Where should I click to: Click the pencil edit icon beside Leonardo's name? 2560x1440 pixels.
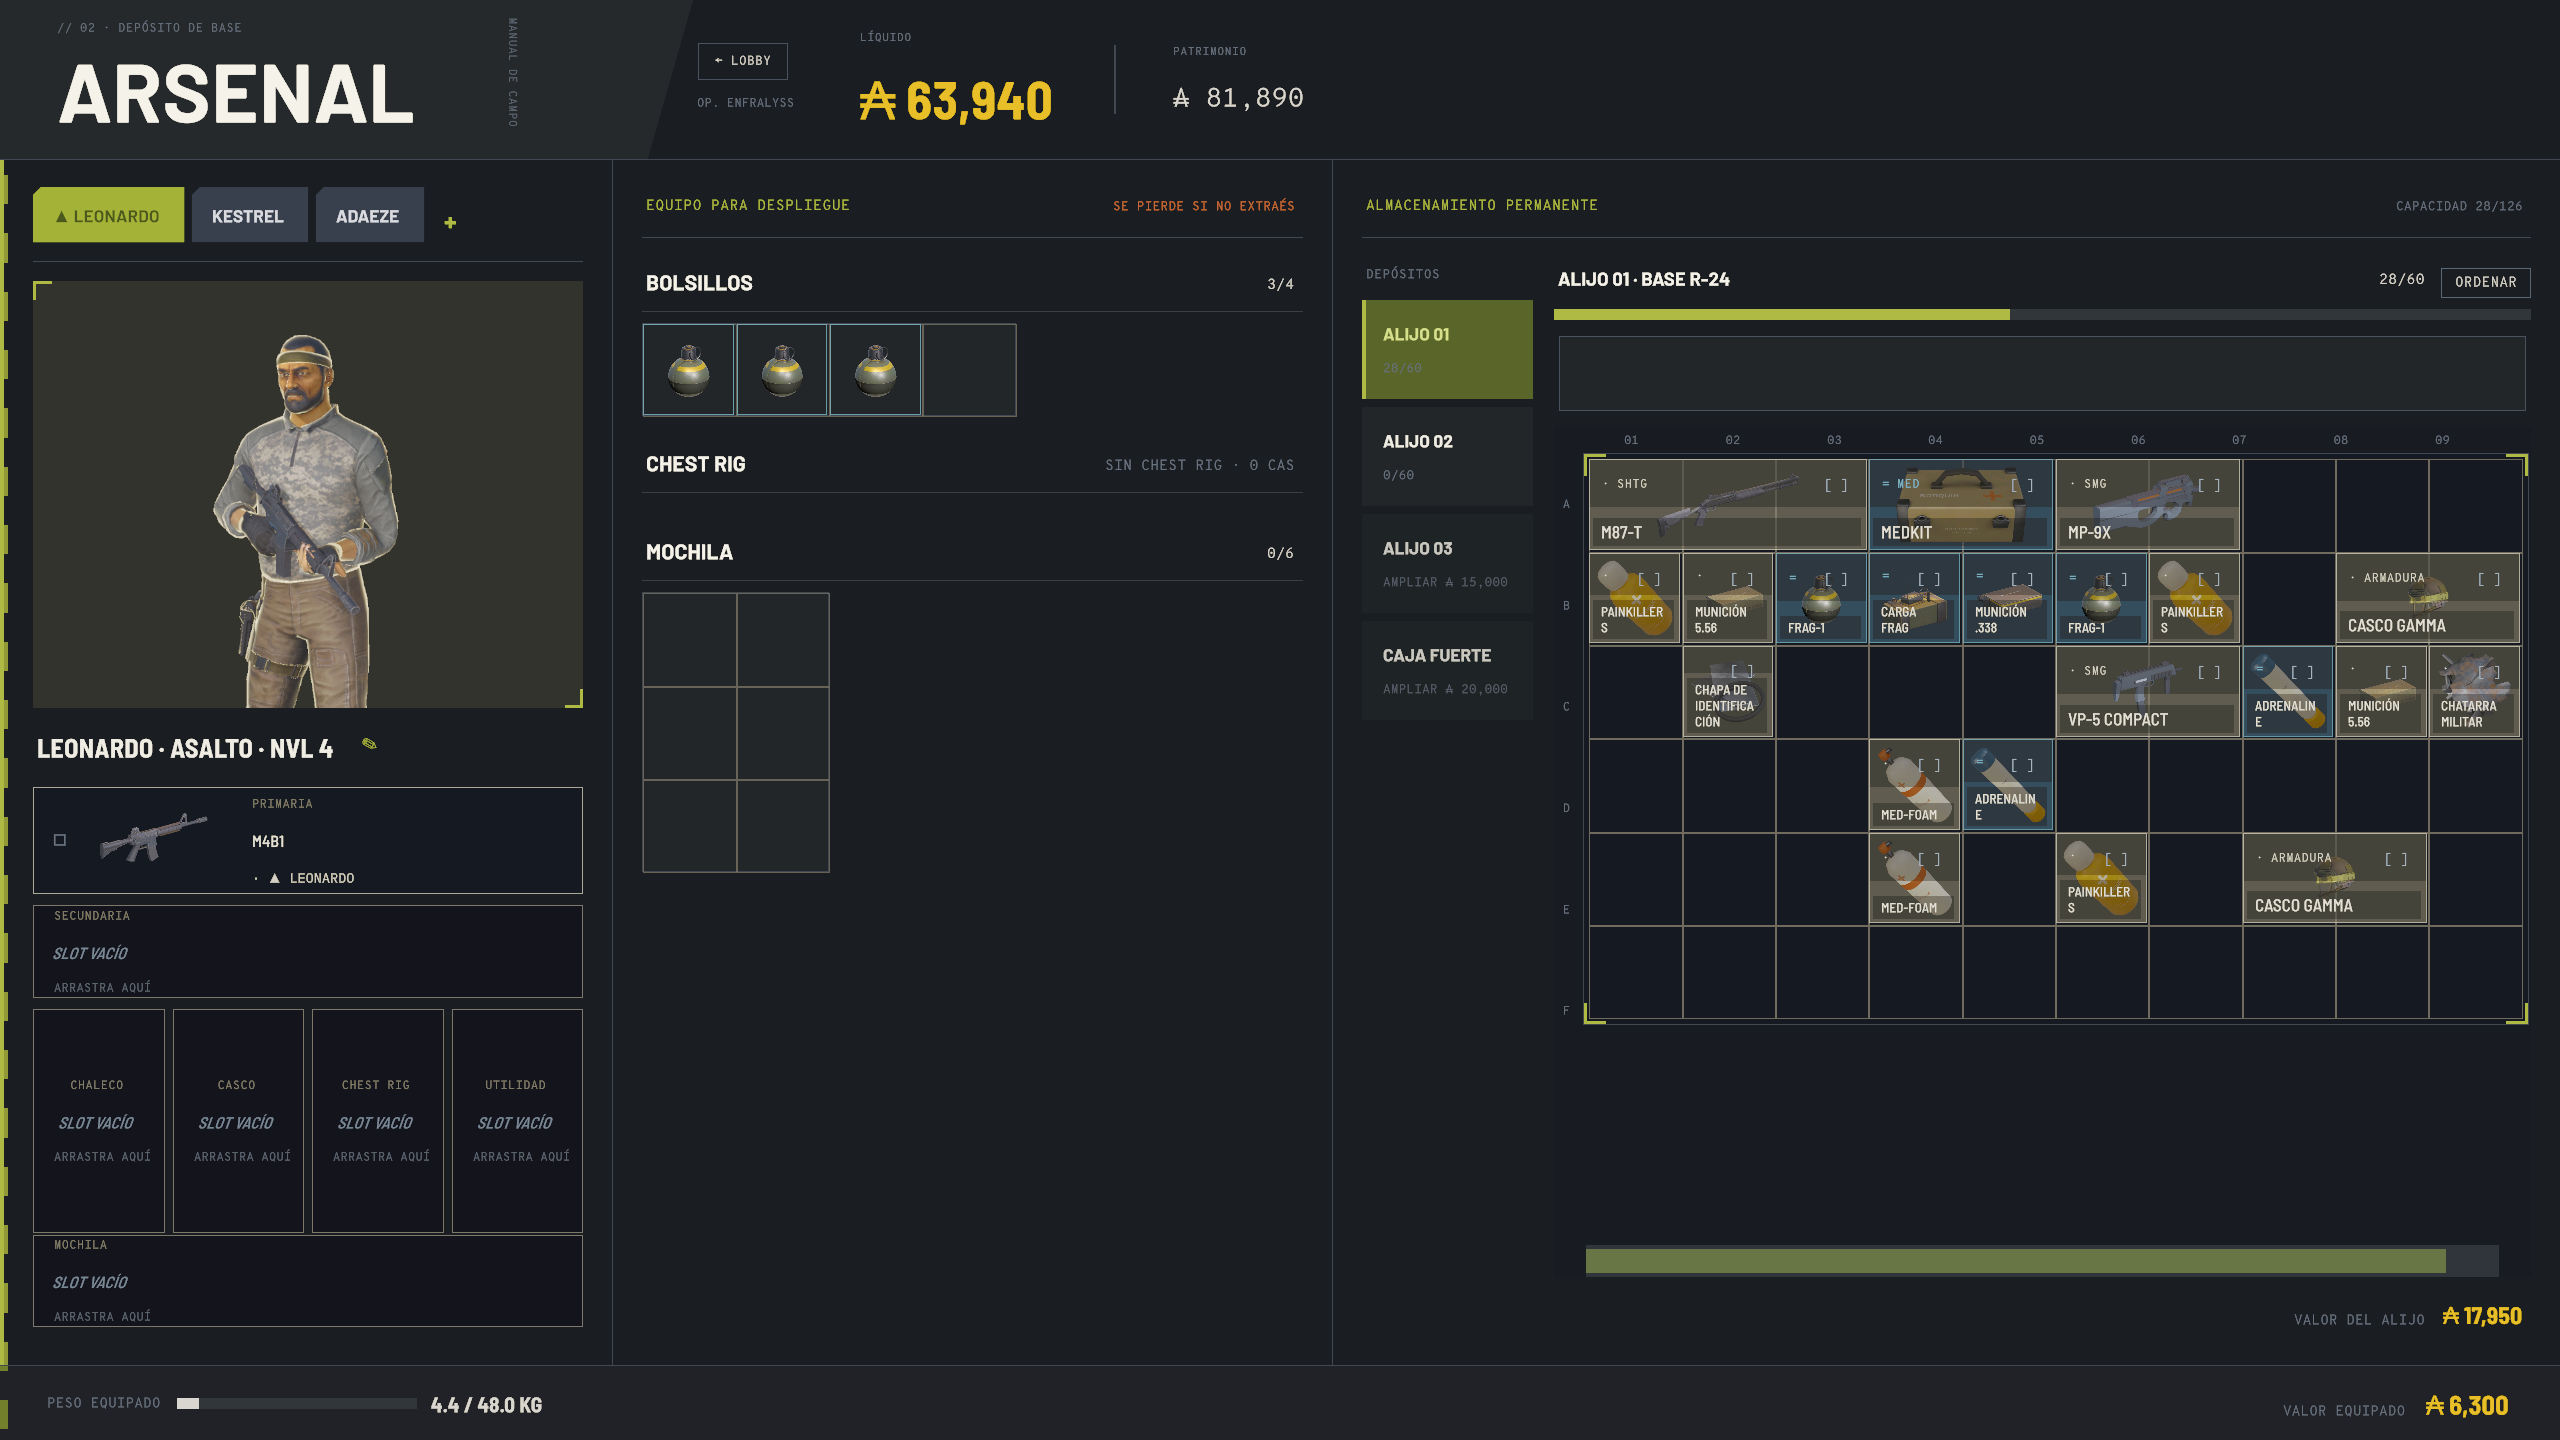369,744
